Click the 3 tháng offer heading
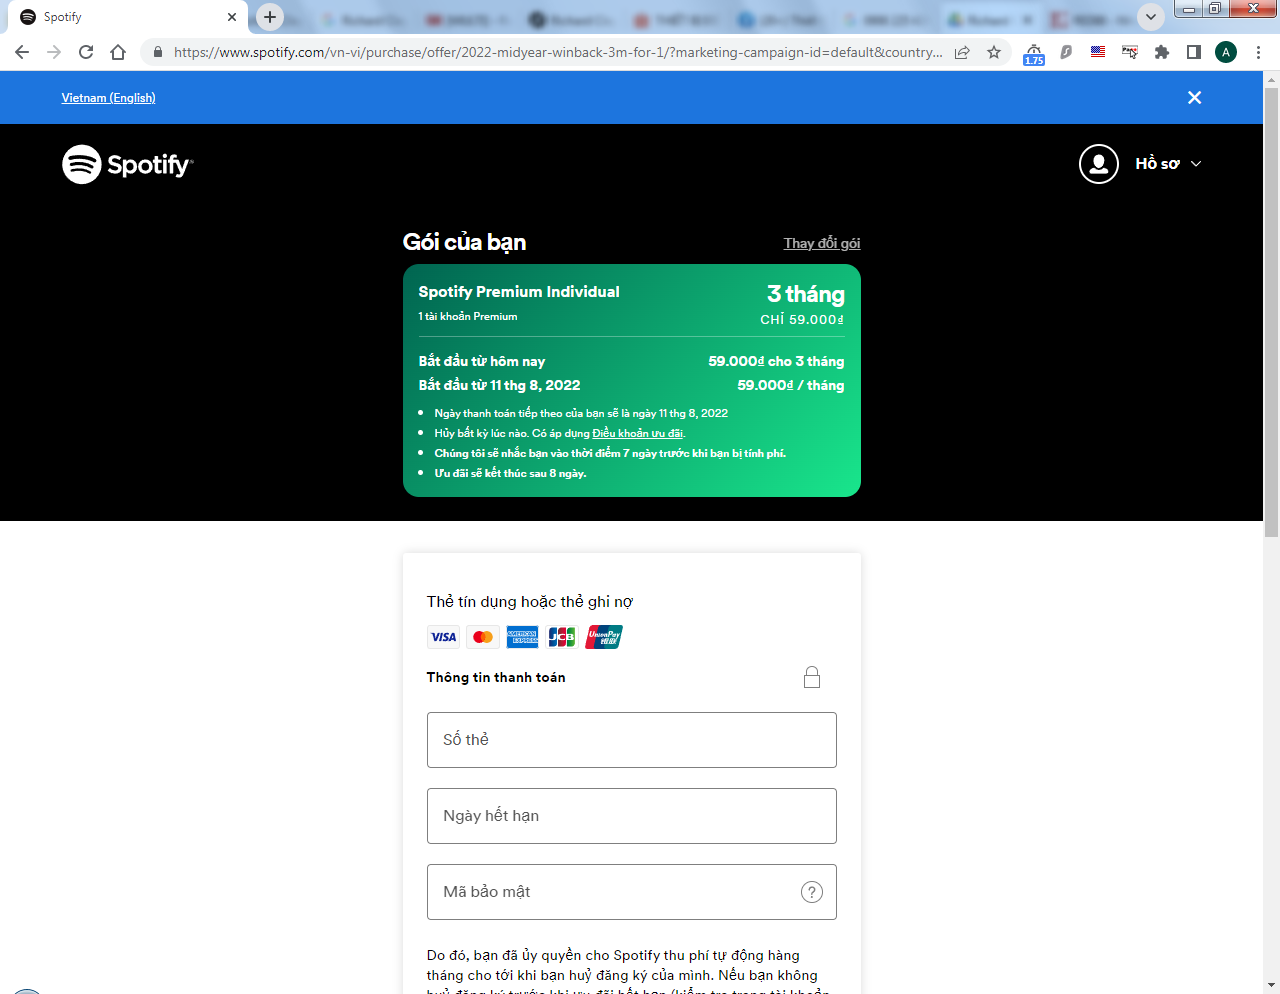 tap(806, 294)
